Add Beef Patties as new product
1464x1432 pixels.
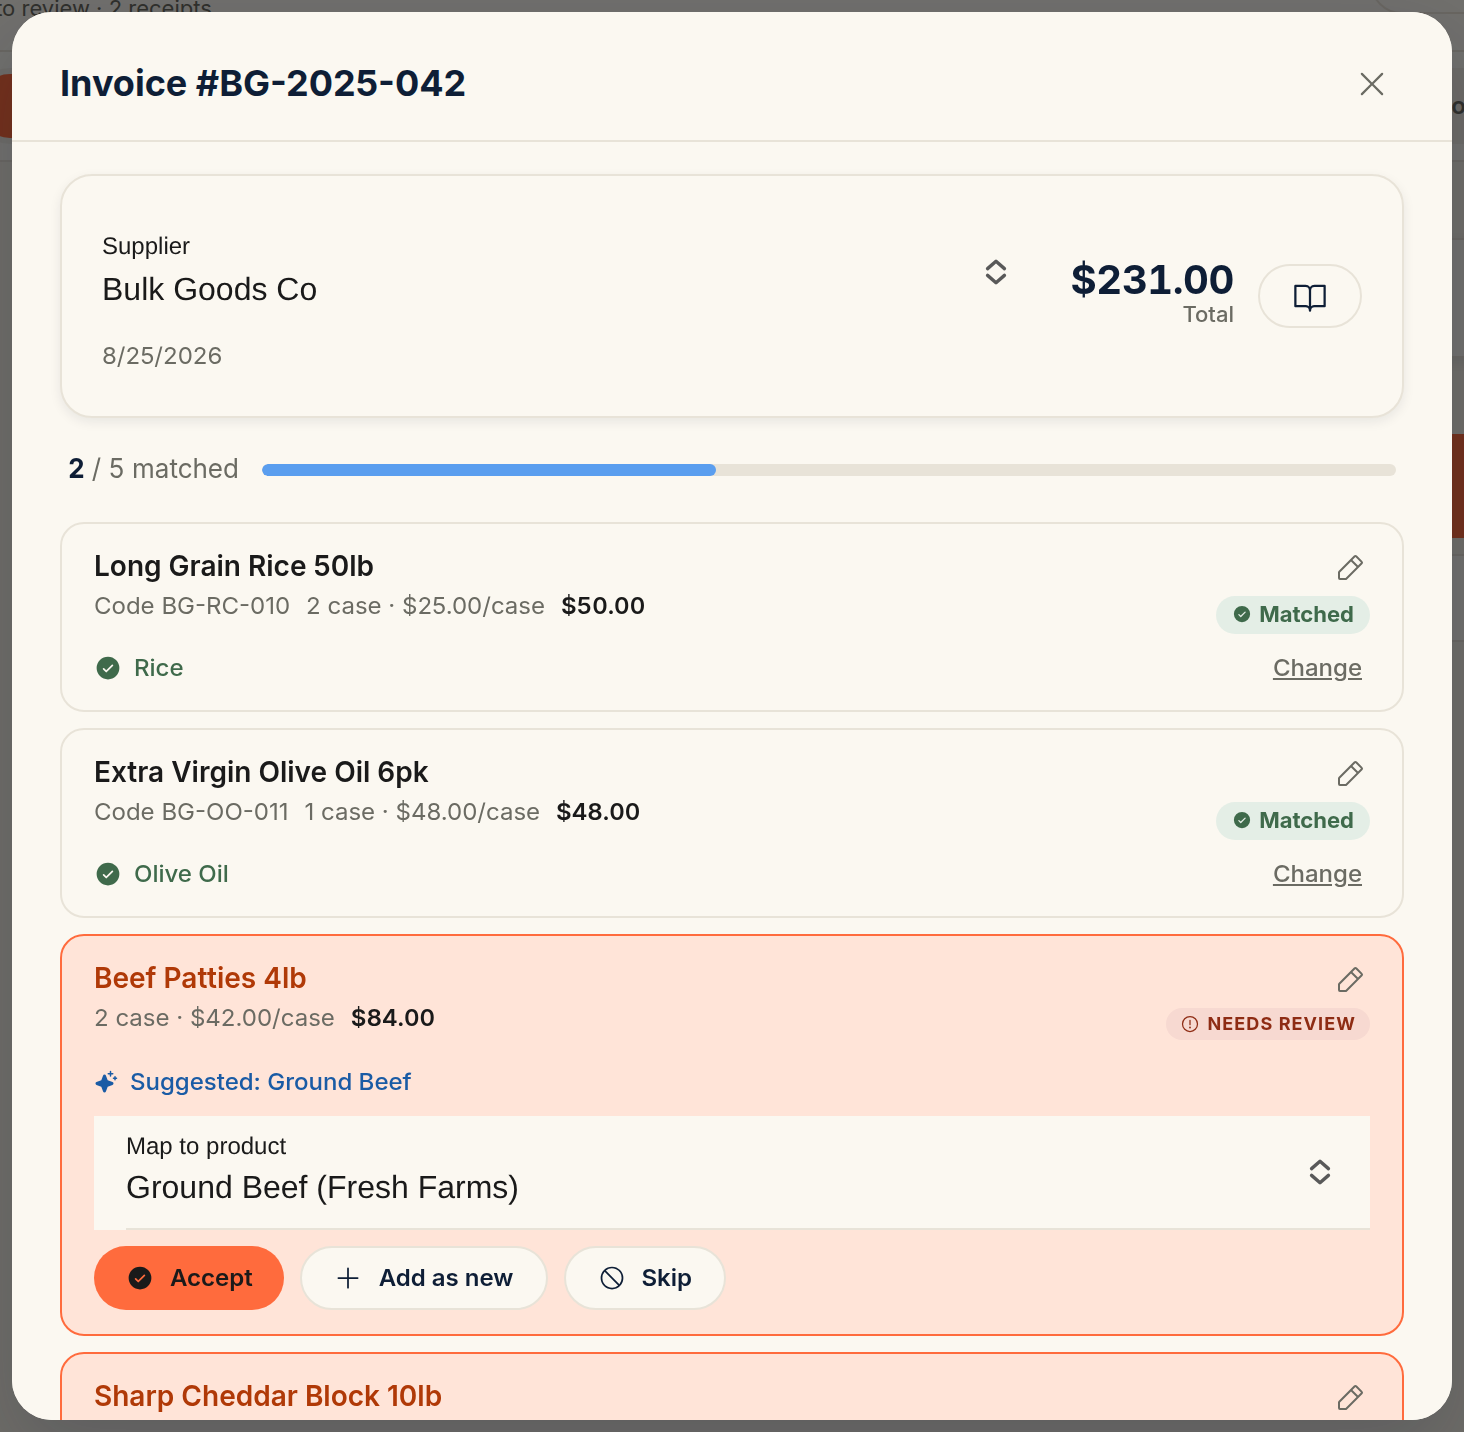point(424,1278)
